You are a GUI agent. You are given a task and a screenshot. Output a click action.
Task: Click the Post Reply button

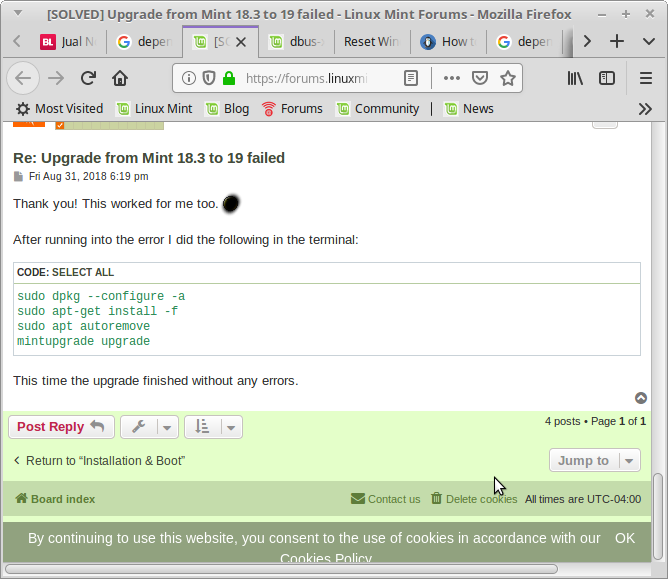click(x=61, y=427)
